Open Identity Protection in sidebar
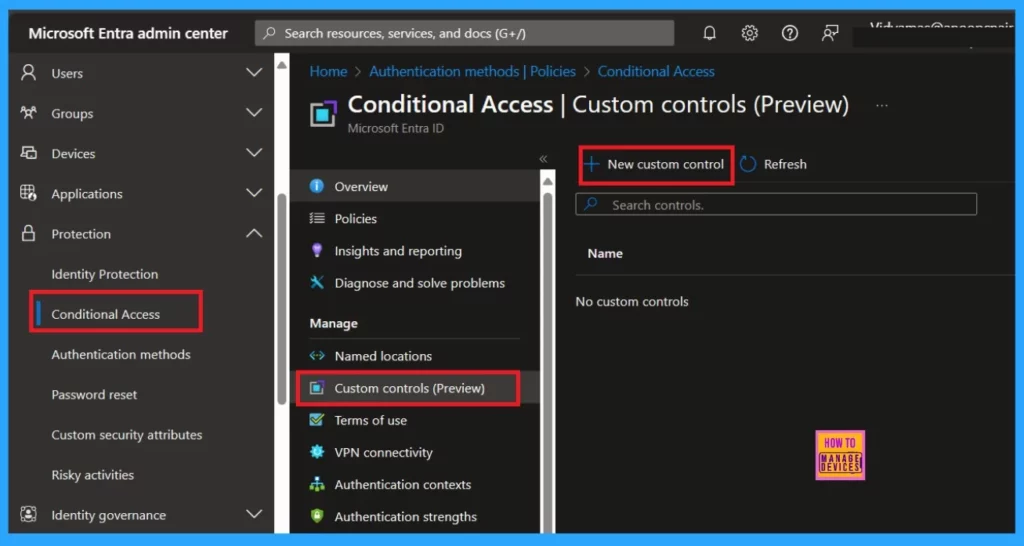The width and height of the screenshot is (1024, 546). 104,274
